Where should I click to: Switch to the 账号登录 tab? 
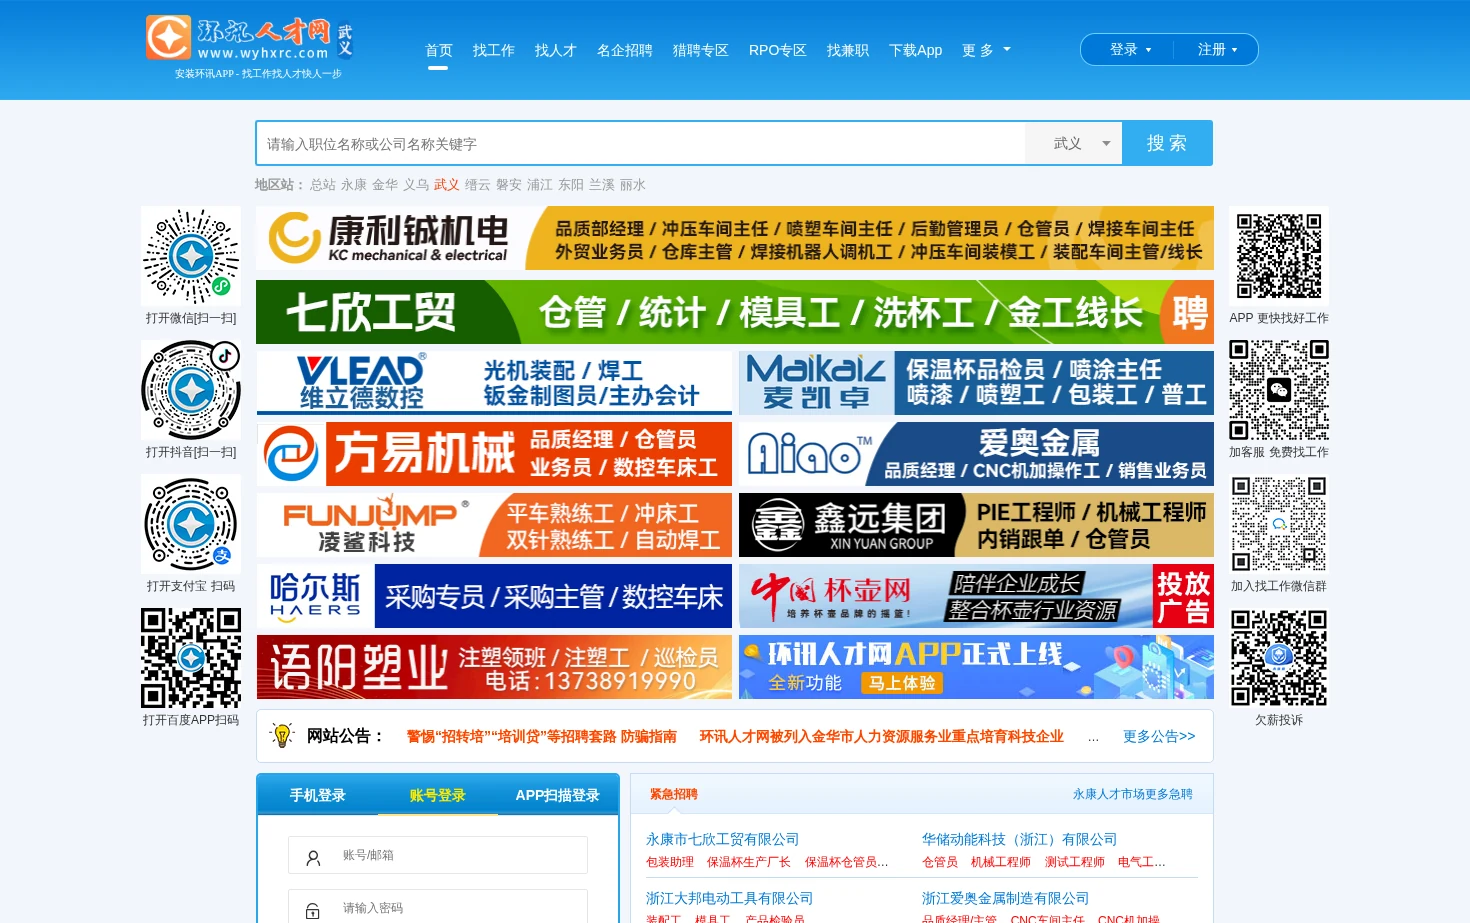tap(438, 795)
